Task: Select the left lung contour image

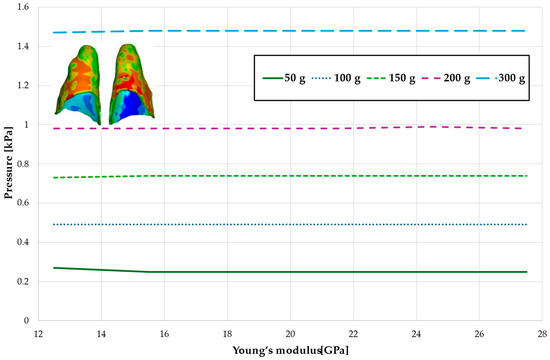Action: (78, 85)
